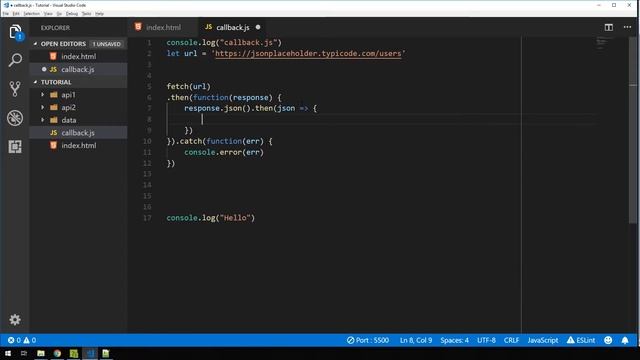Click the jsonplaceholder URL link on line 2

pos(308,53)
